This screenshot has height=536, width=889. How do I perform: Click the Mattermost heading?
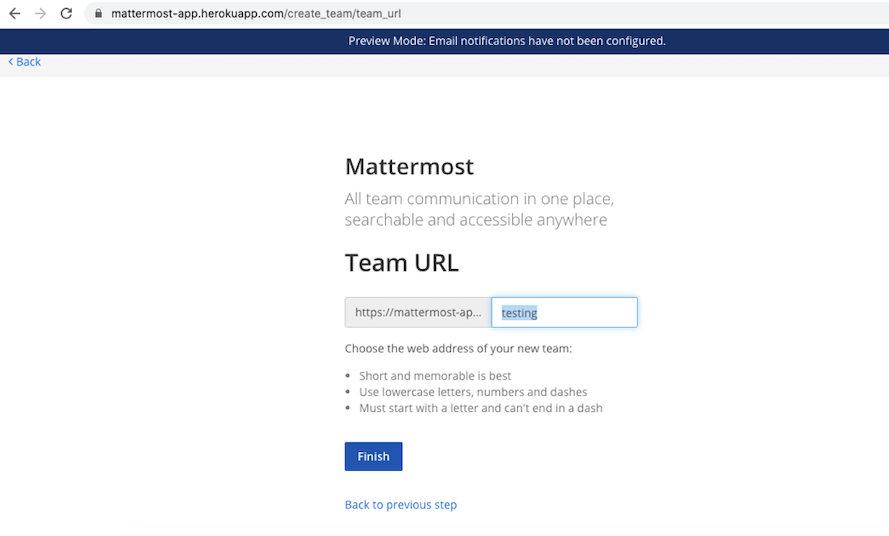409,167
